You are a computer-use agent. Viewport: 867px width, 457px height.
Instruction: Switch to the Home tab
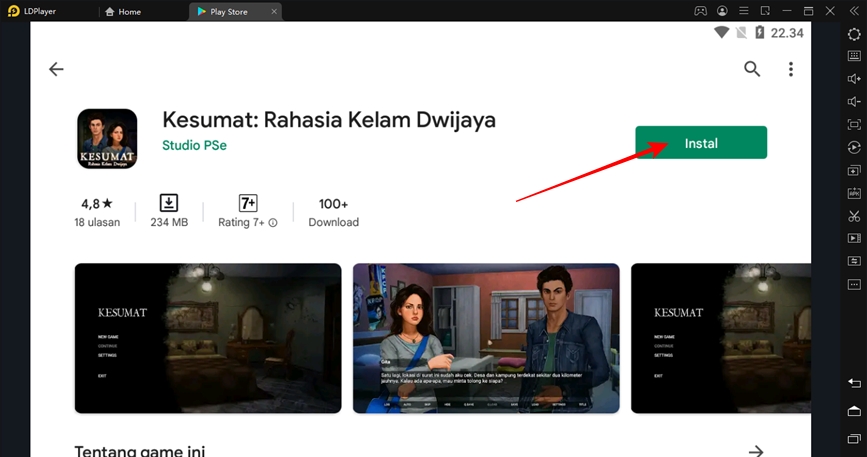click(x=123, y=12)
